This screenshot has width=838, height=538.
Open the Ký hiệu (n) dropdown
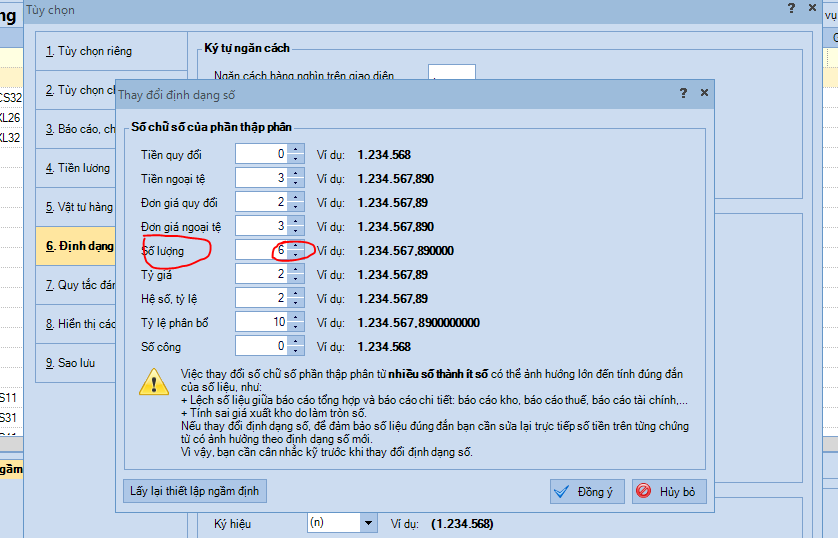pos(368,523)
